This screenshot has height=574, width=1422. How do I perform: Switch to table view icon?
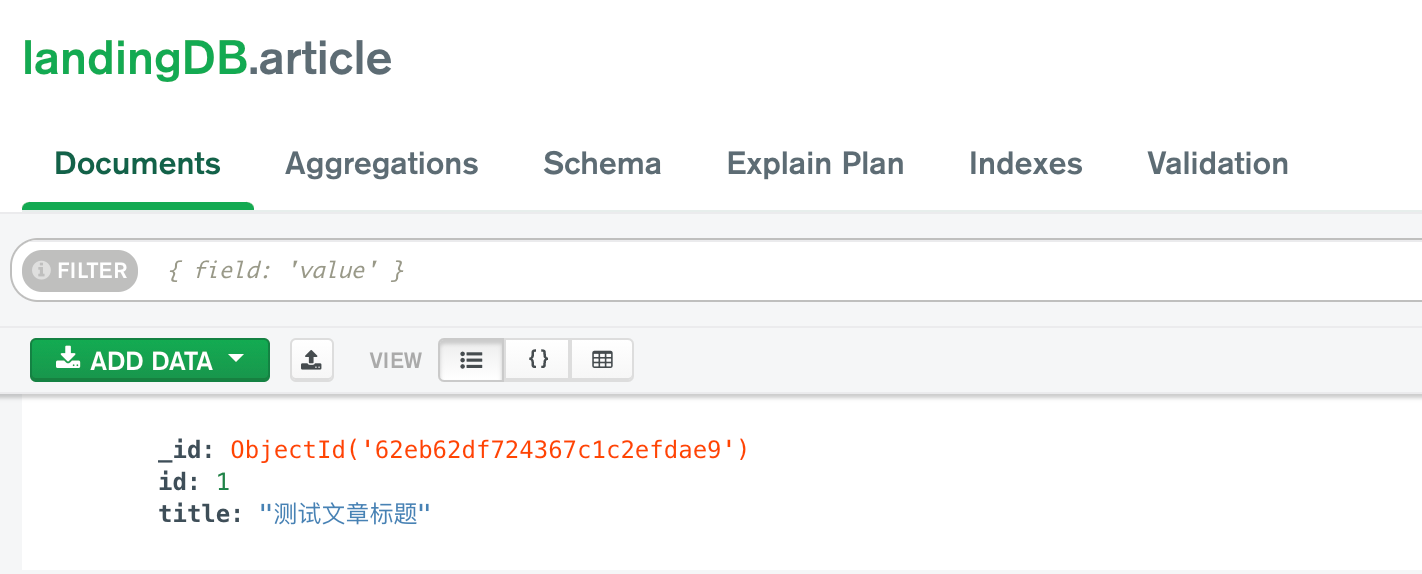point(602,360)
